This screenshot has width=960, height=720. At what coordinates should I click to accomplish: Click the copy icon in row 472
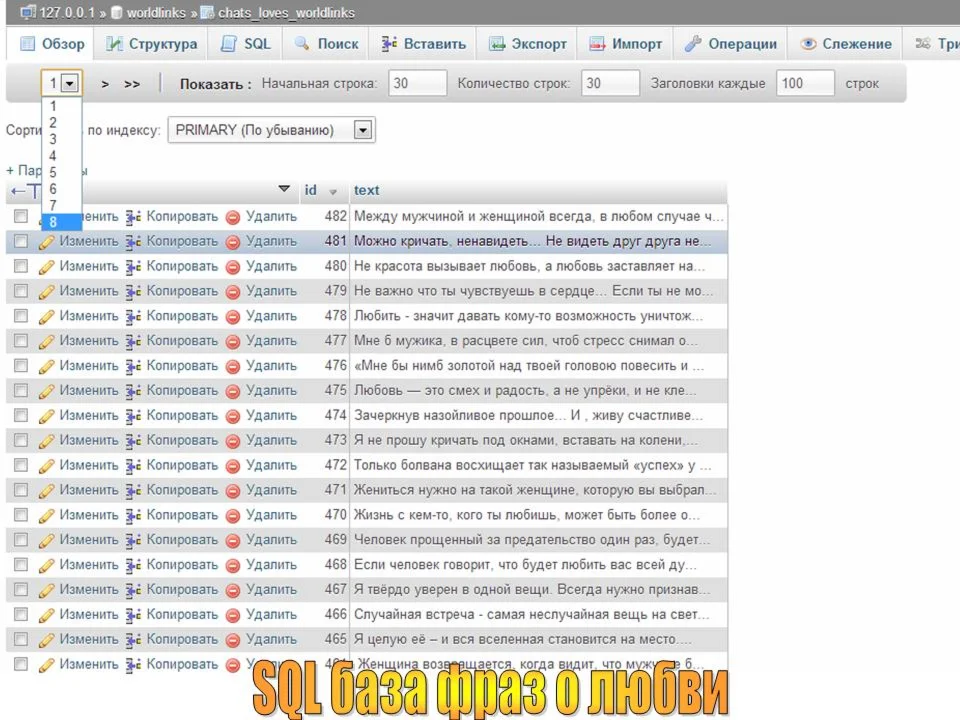pyautogui.click(x=133, y=466)
